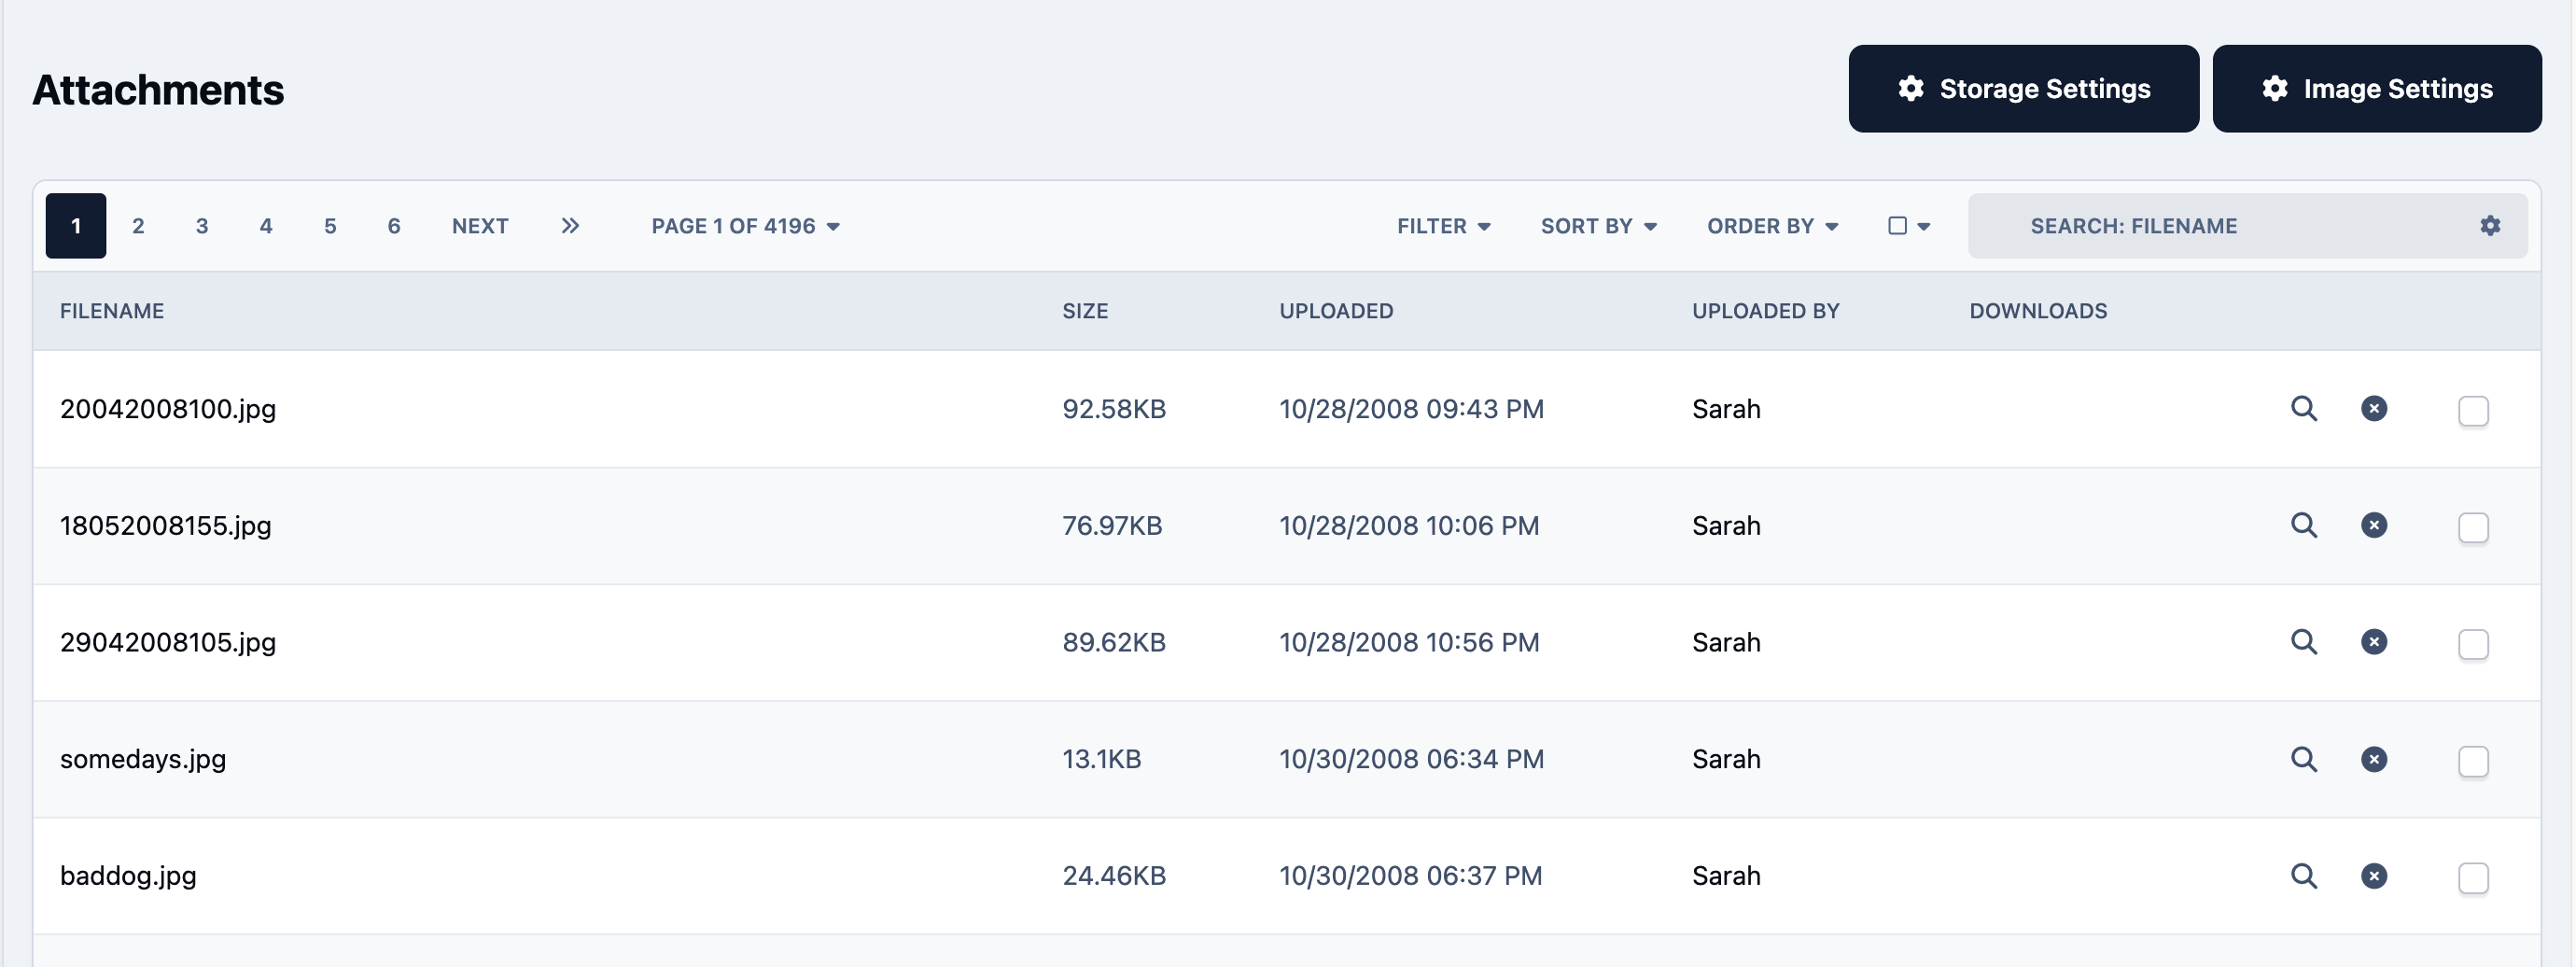View the 20042008100.jpg attachment with magnifier icon
The width and height of the screenshot is (2576, 967).
click(x=2304, y=409)
